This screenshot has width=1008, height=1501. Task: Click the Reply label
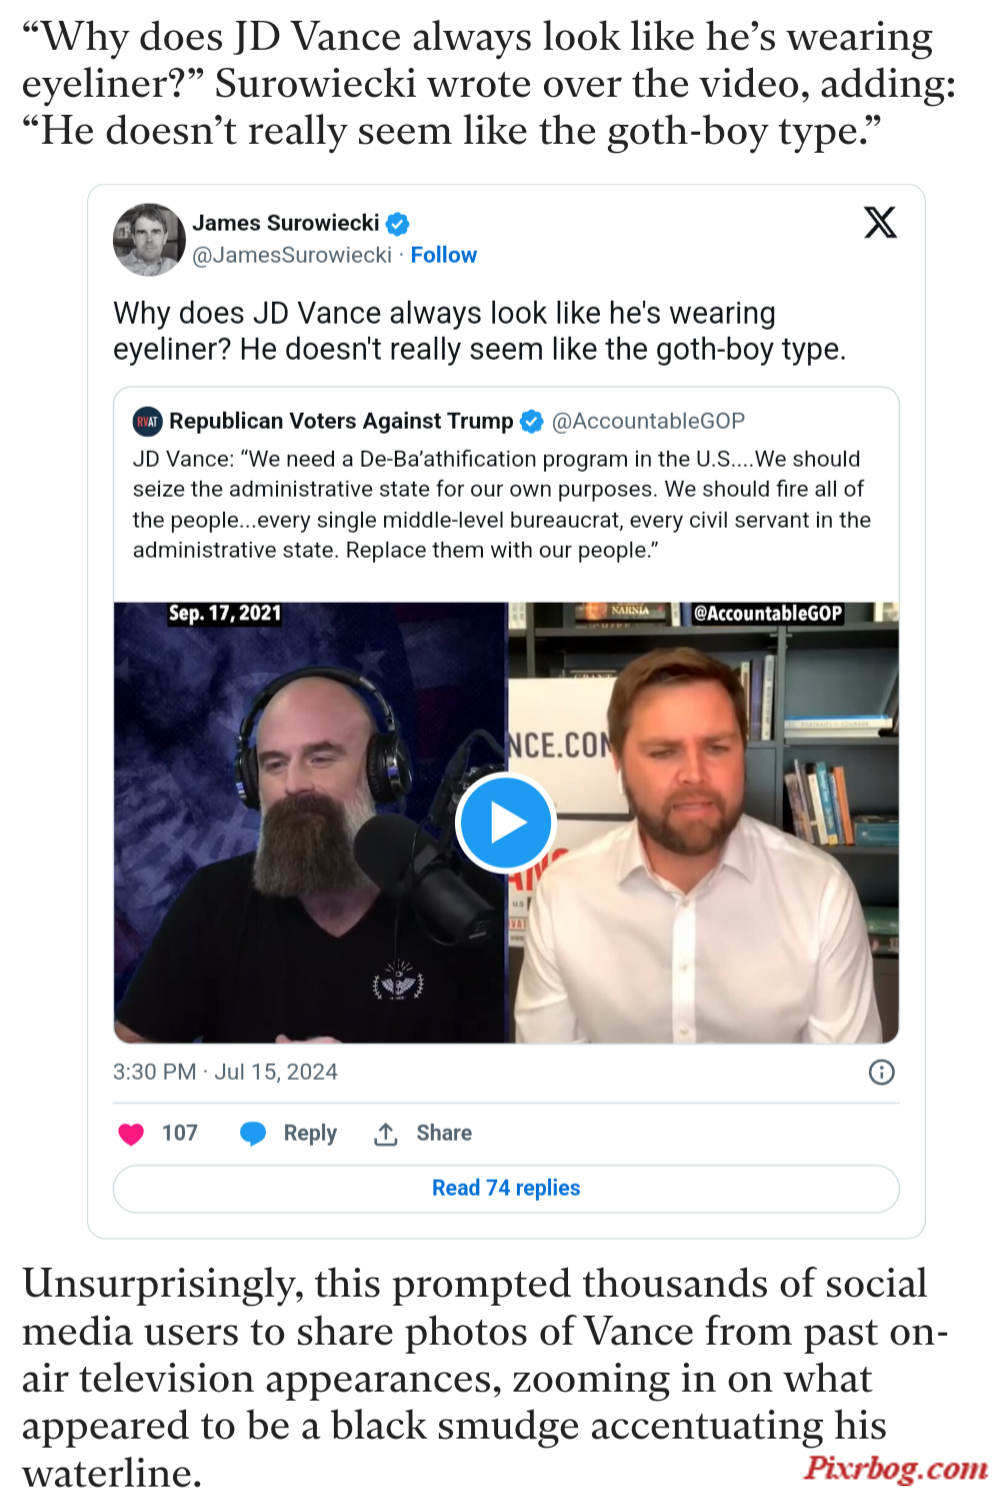click(x=310, y=1133)
